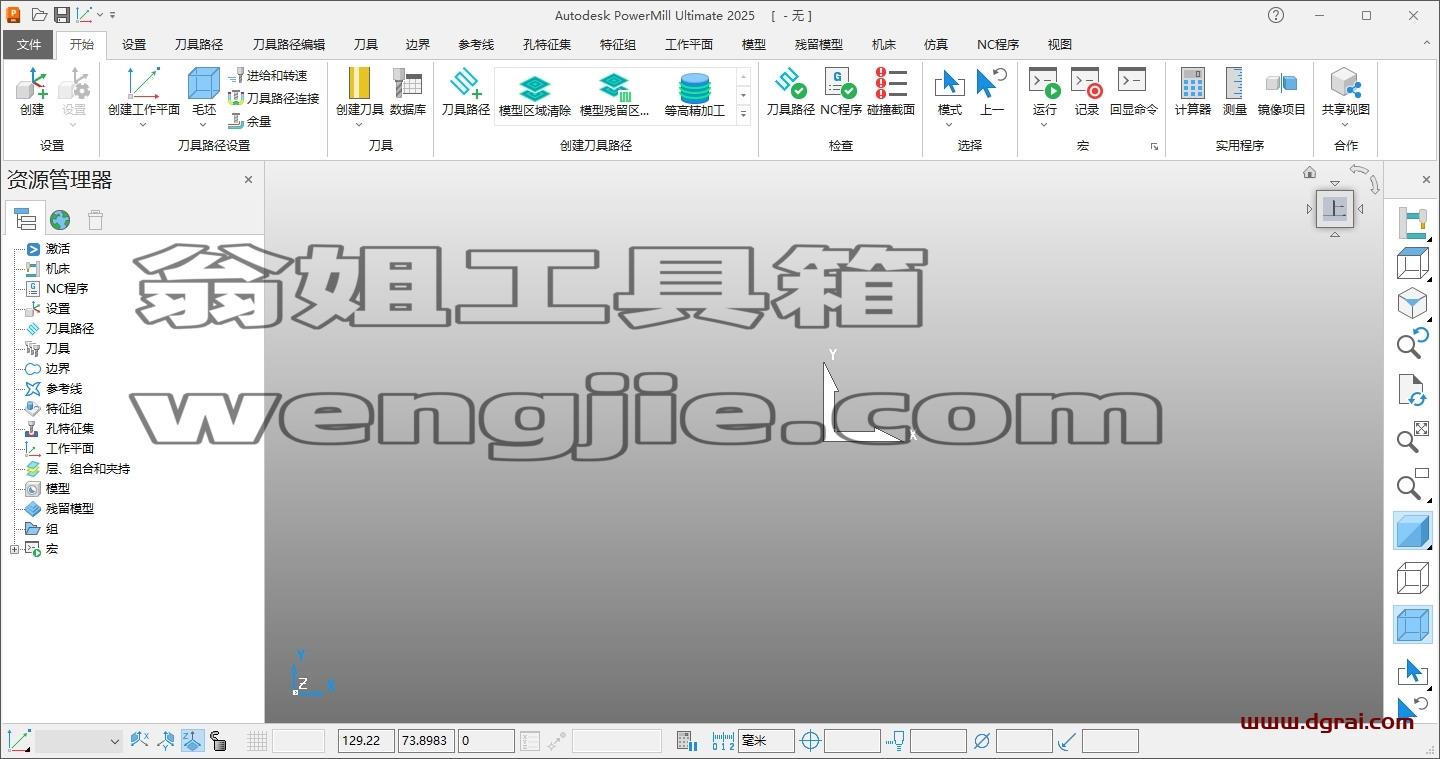The width and height of the screenshot is (1440, 759).
Task: Switch to the 视图 ribbon tab
Action: [1060, 45]
